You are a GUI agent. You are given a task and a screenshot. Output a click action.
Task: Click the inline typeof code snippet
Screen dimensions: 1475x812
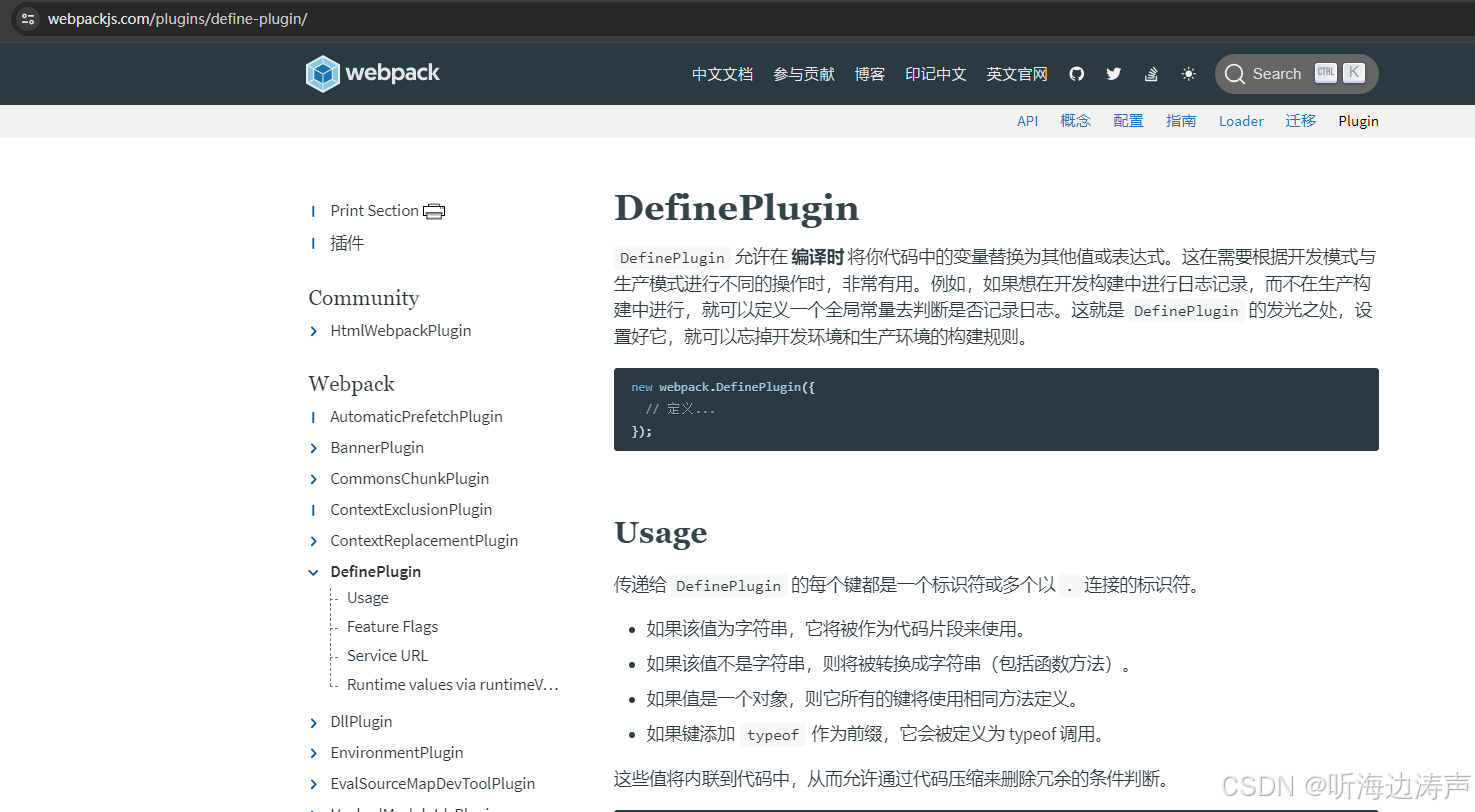(x=773, y=735)
